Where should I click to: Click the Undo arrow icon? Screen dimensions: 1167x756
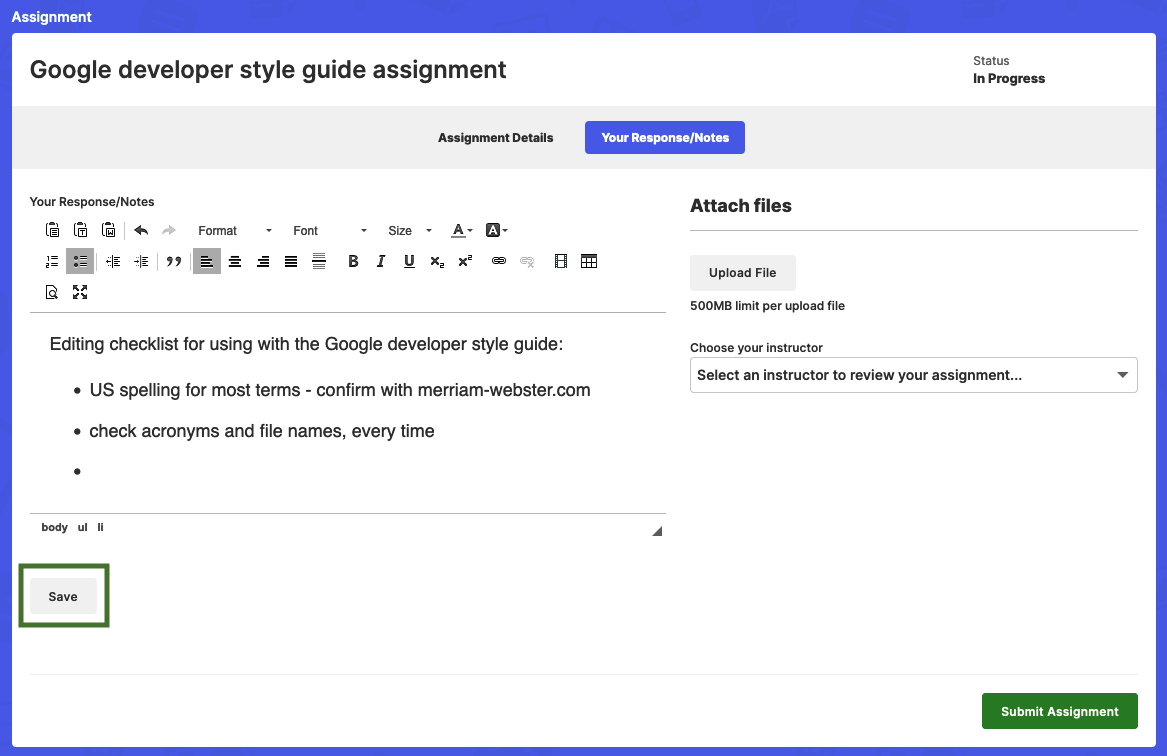140,230
